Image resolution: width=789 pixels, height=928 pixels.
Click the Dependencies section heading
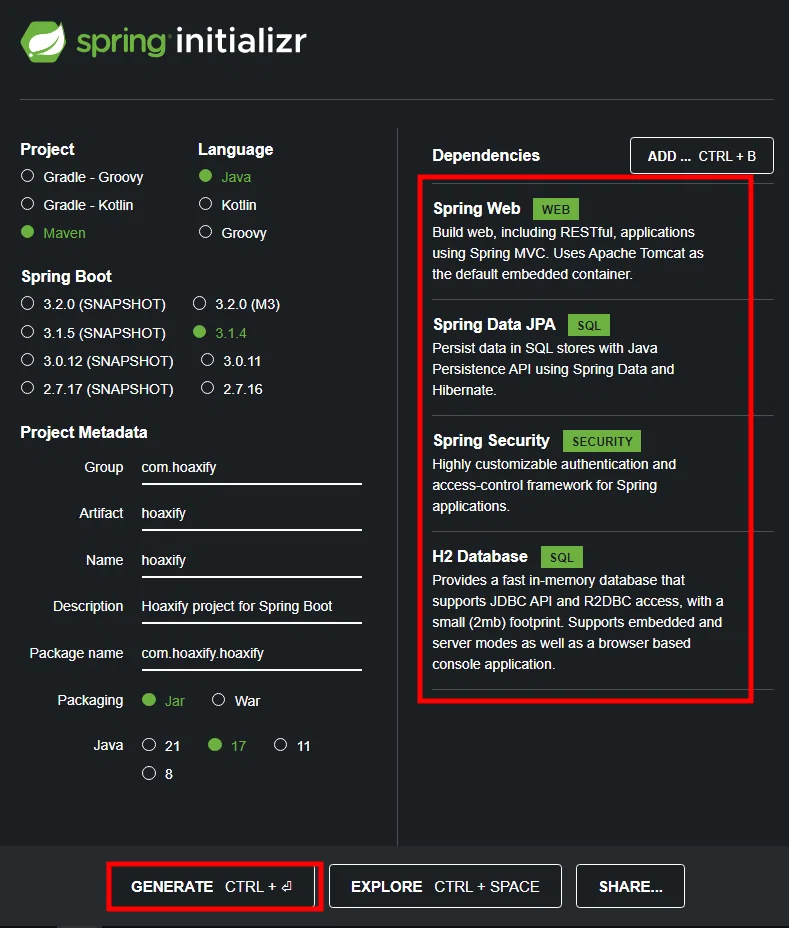point(486,156)
